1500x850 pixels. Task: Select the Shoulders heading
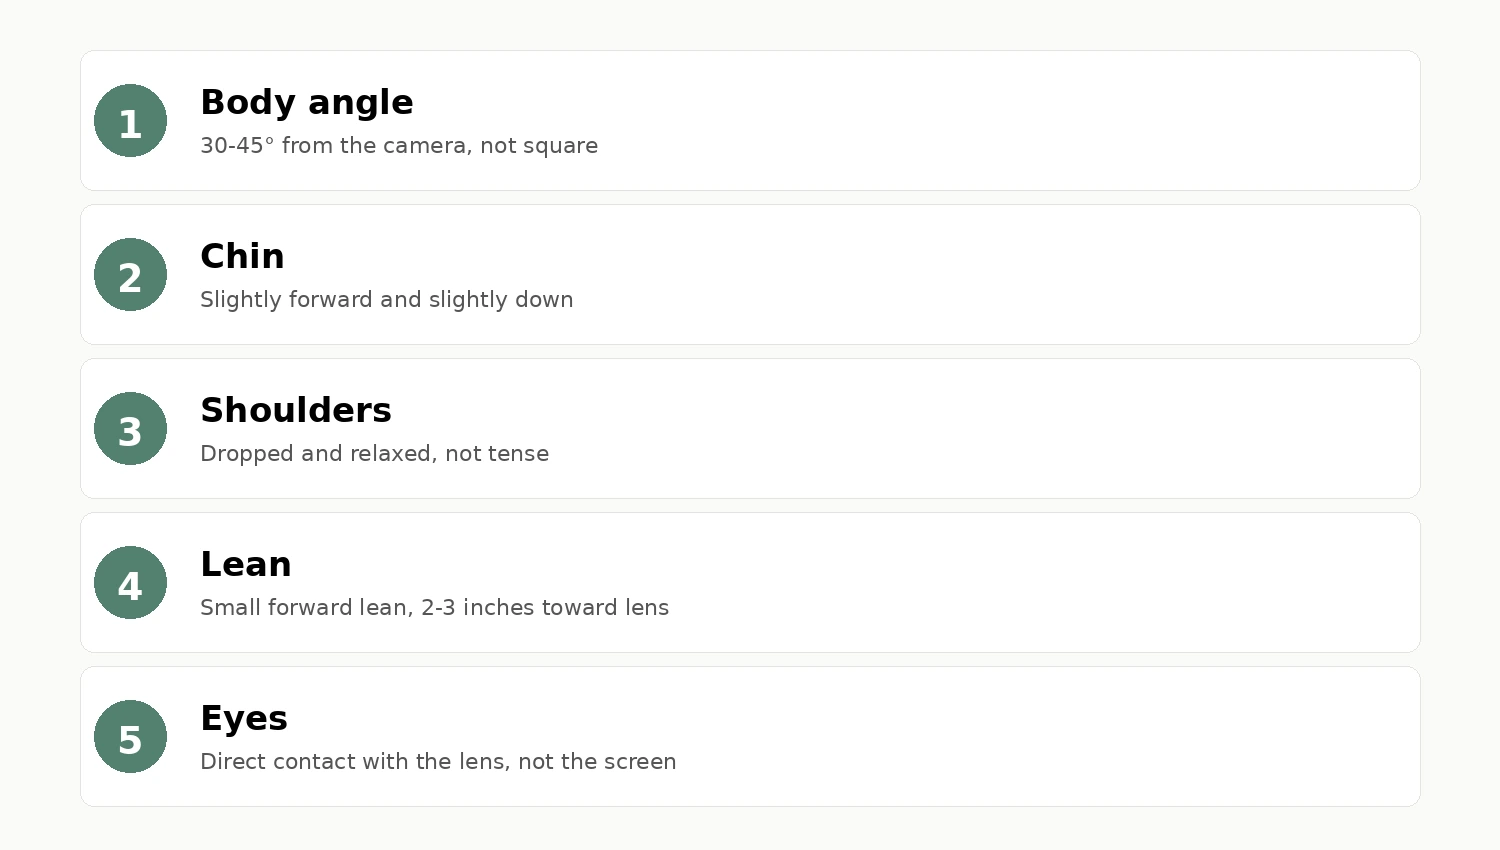pyautogui.click(x=296, y=410)
